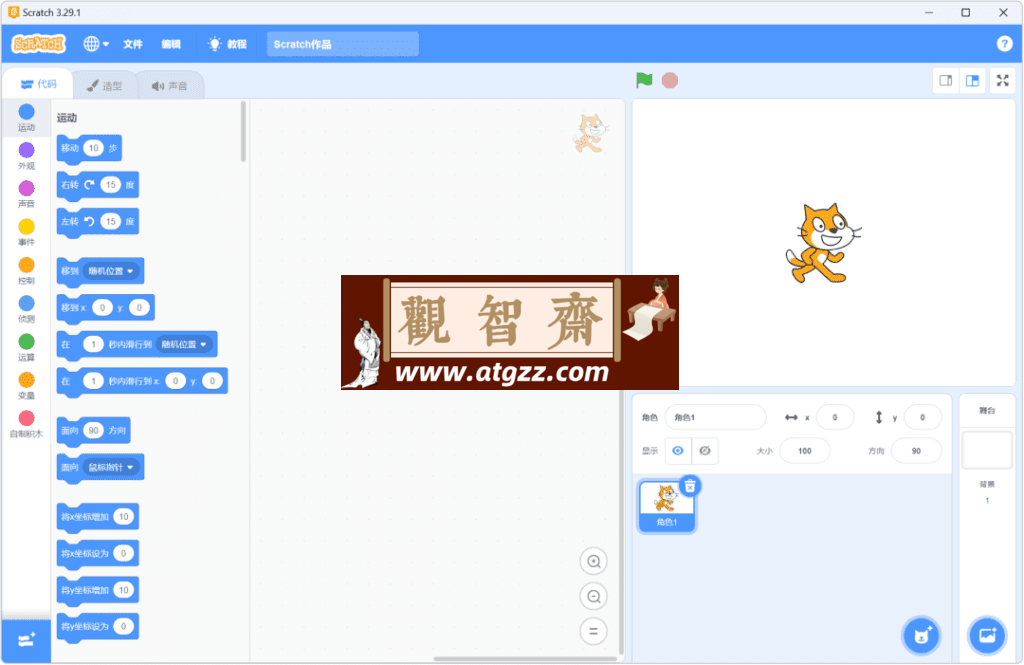
Task: Click the 方向 direction field 90
Action: tap(916, 451)
